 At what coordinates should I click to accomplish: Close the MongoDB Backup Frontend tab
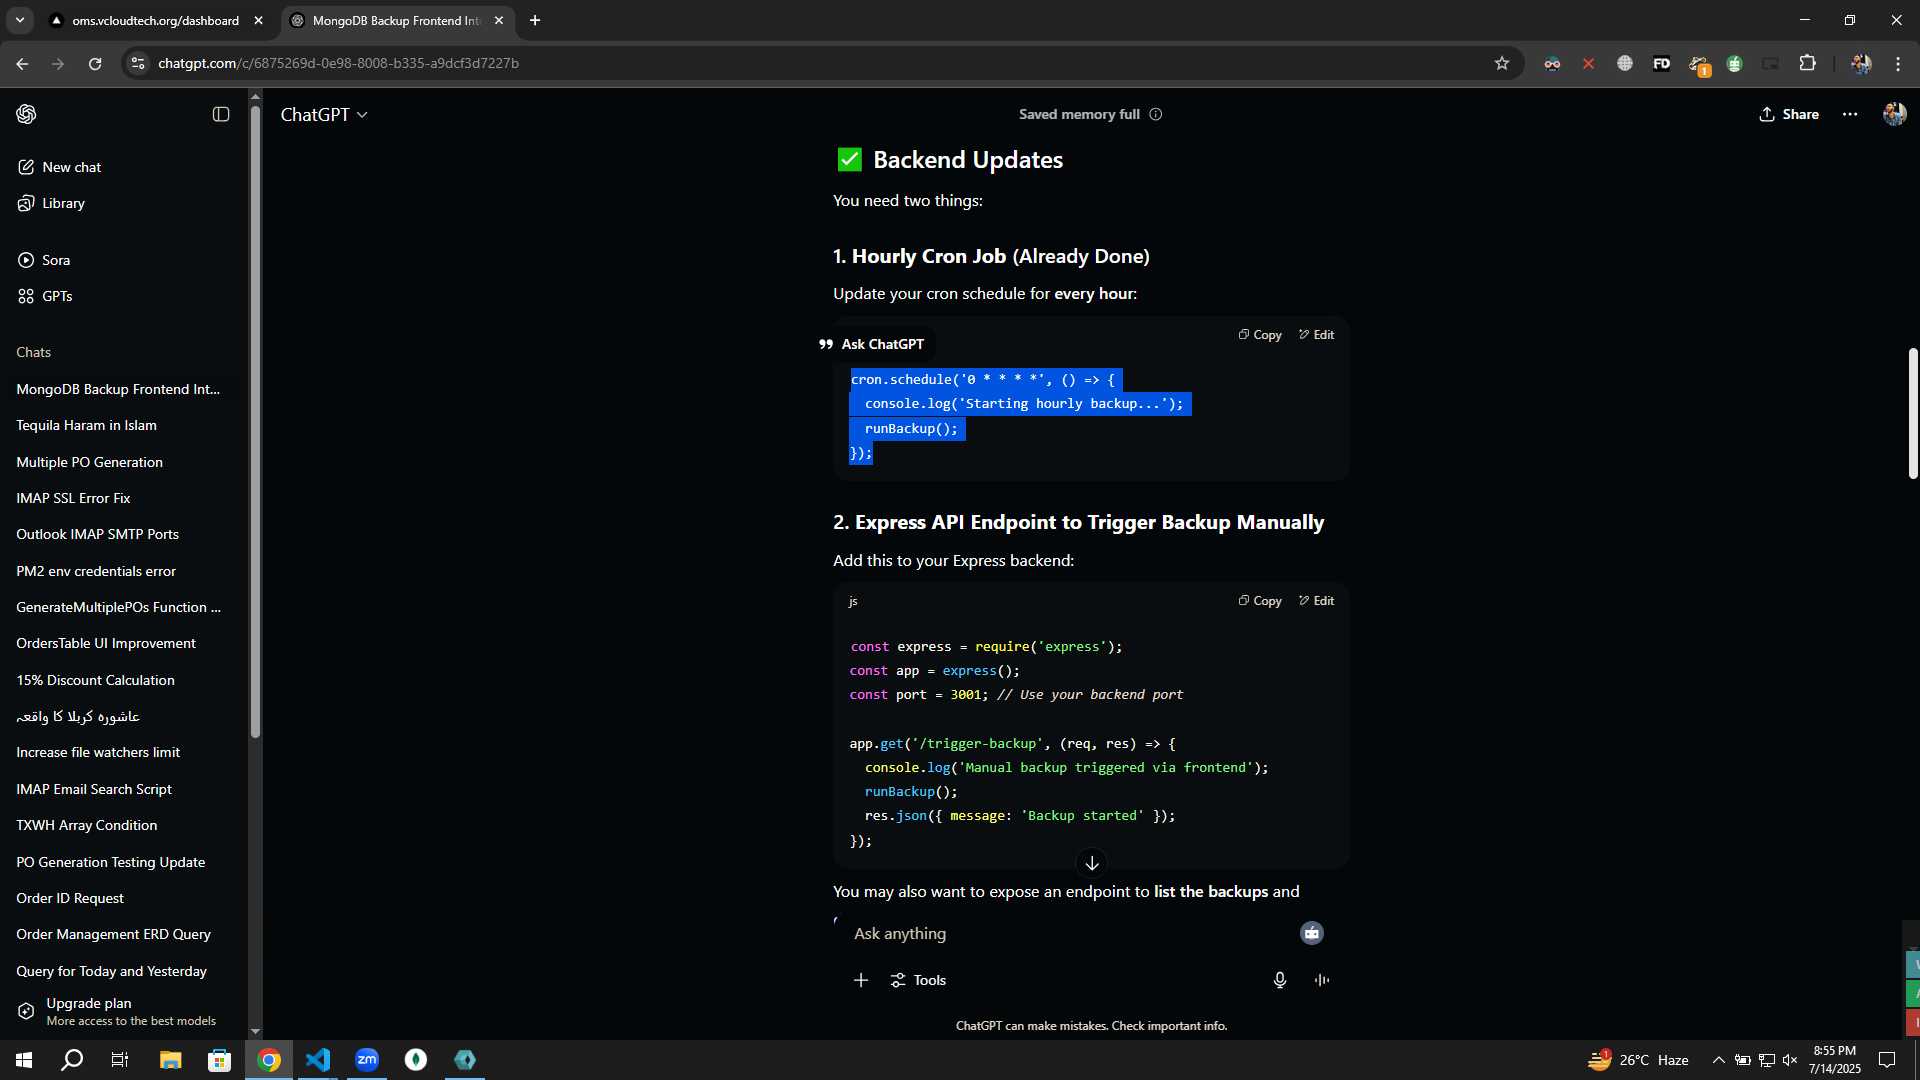pos(499,20)
